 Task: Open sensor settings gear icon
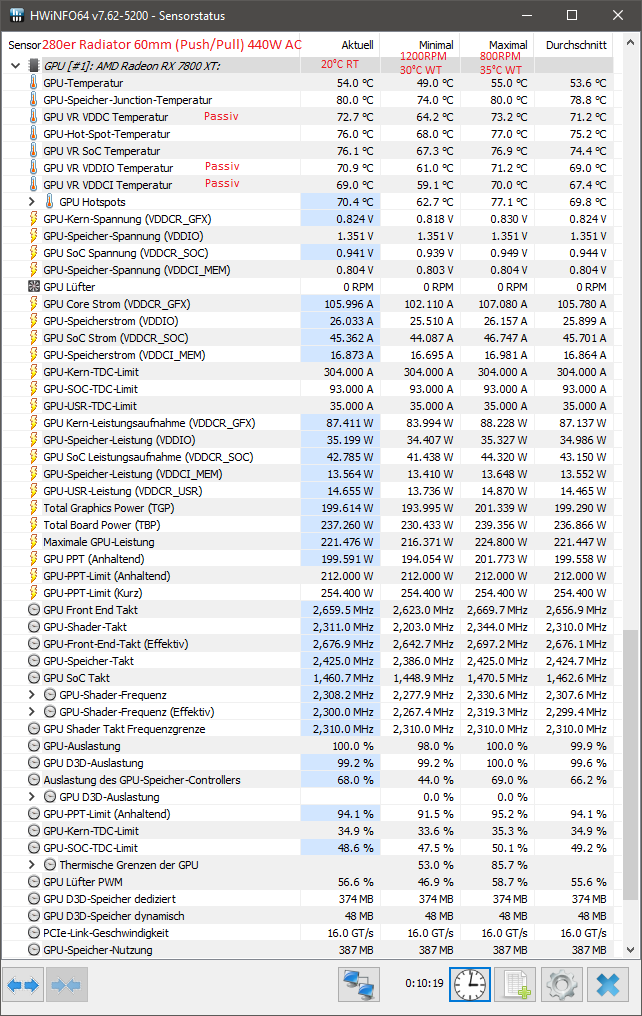[x=562, y=986]
